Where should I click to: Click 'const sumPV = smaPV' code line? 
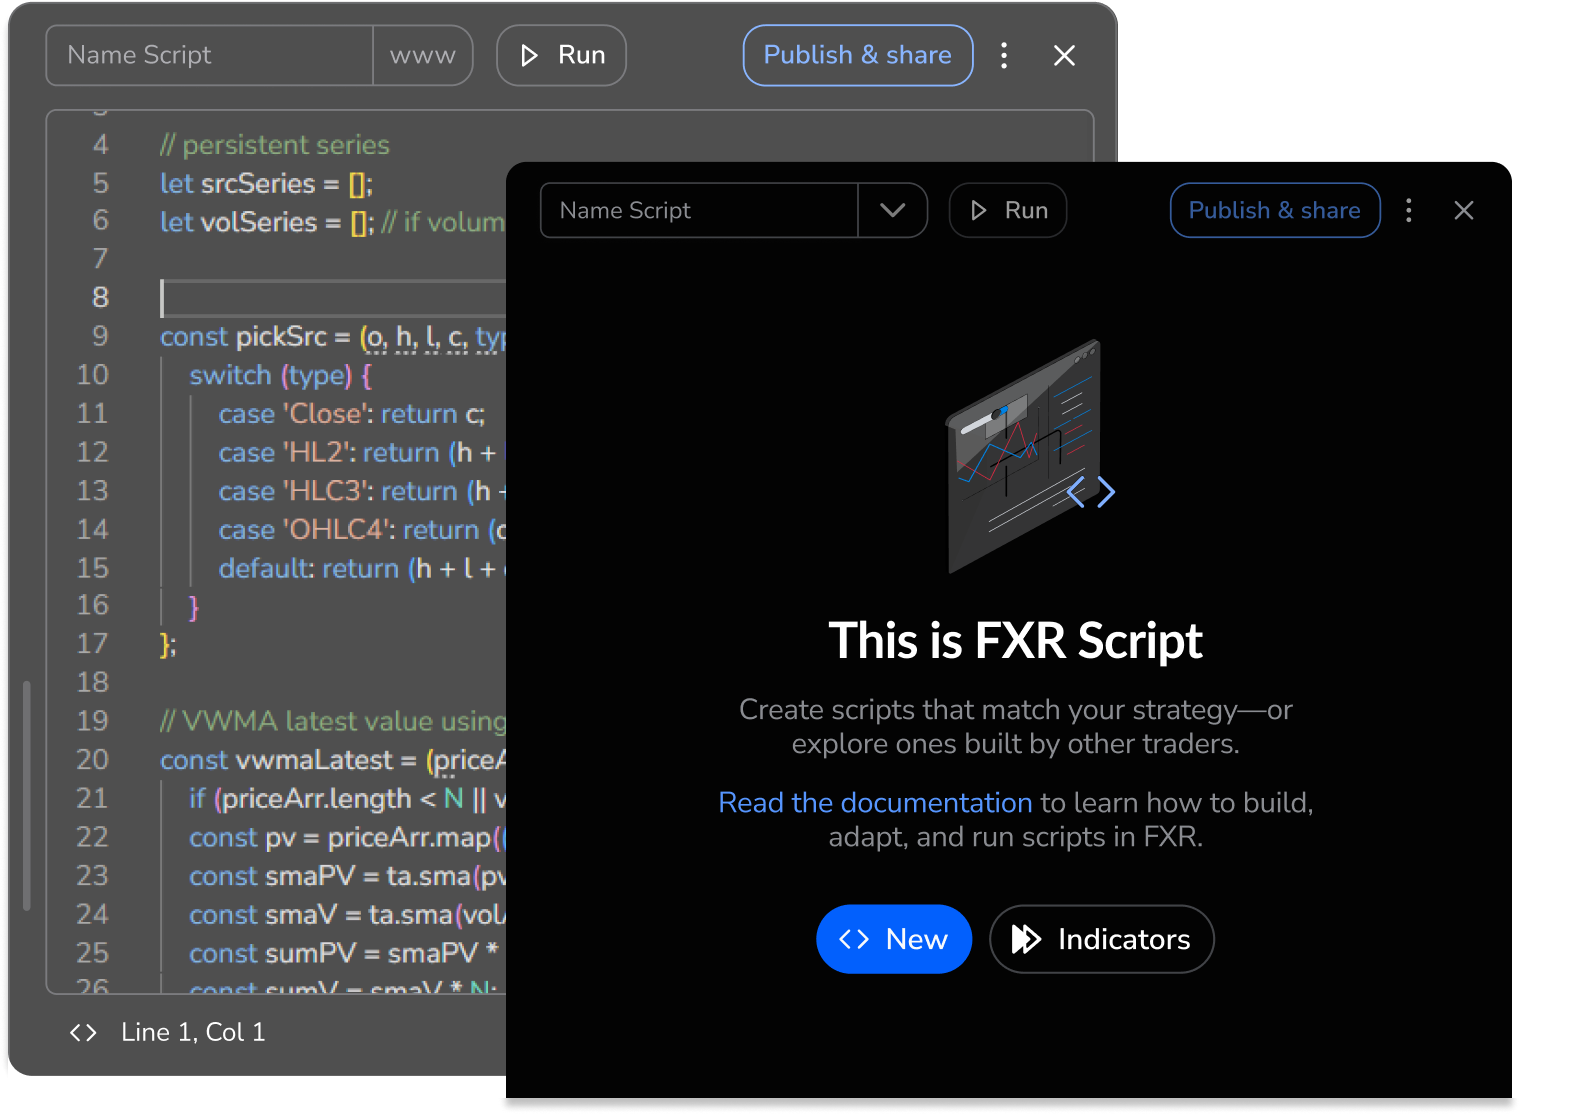point(344,953)
